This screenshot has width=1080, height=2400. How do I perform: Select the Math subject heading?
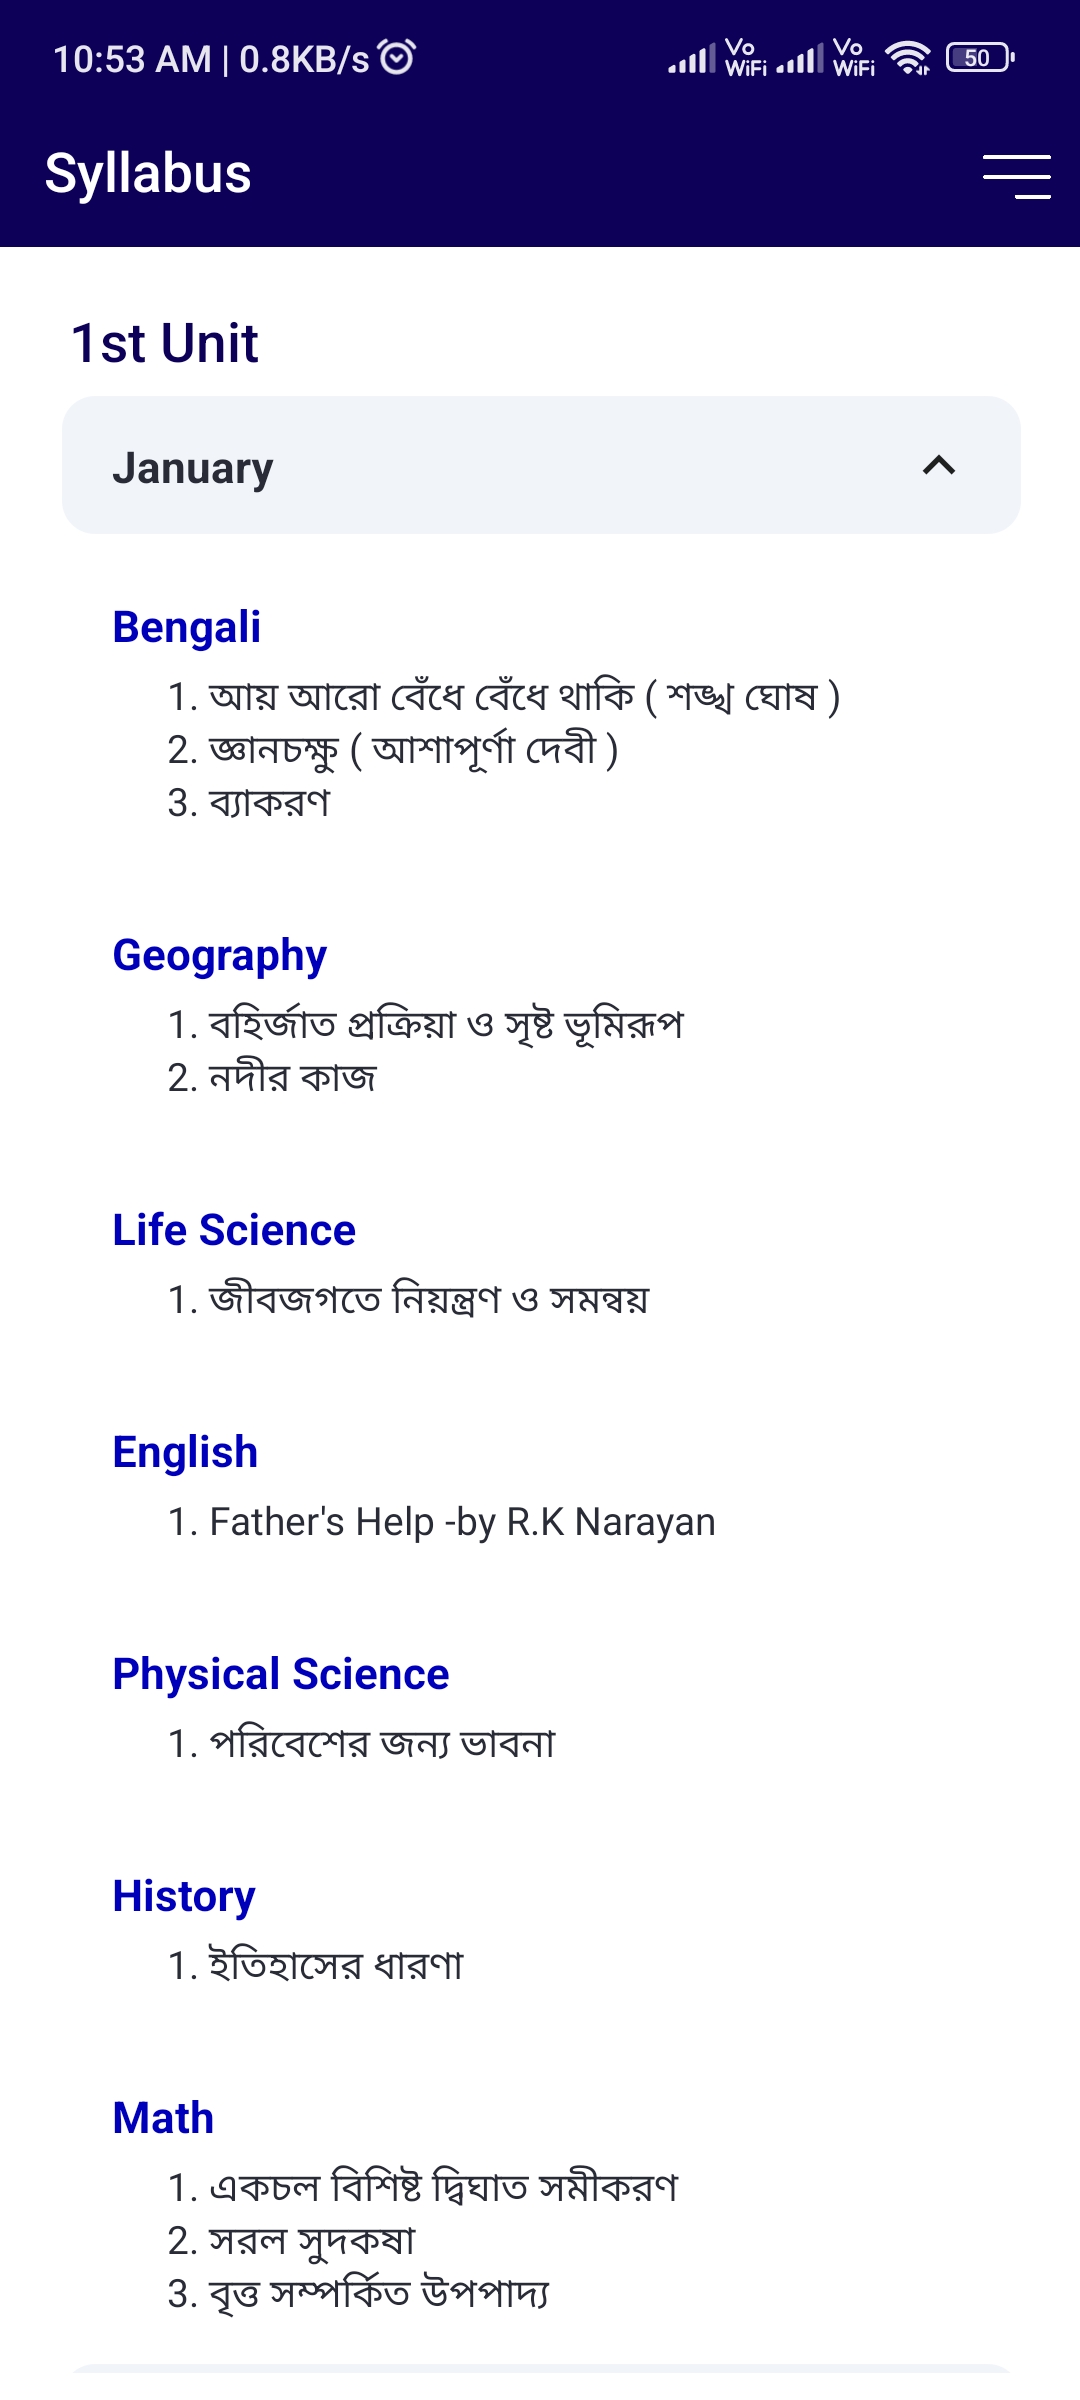163,2118
